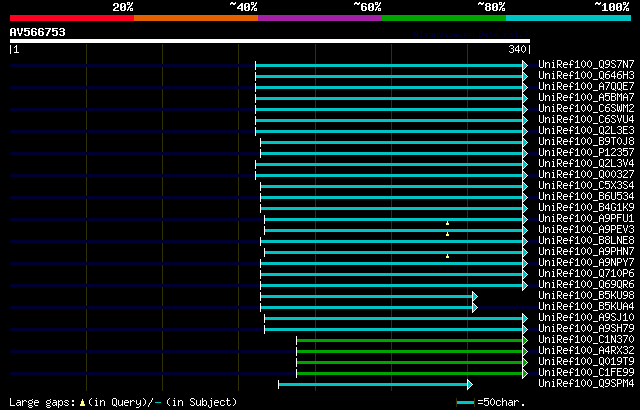
Task: Click the yellow query gap marker under A9PFU1
Action: [x=447, y=223]
